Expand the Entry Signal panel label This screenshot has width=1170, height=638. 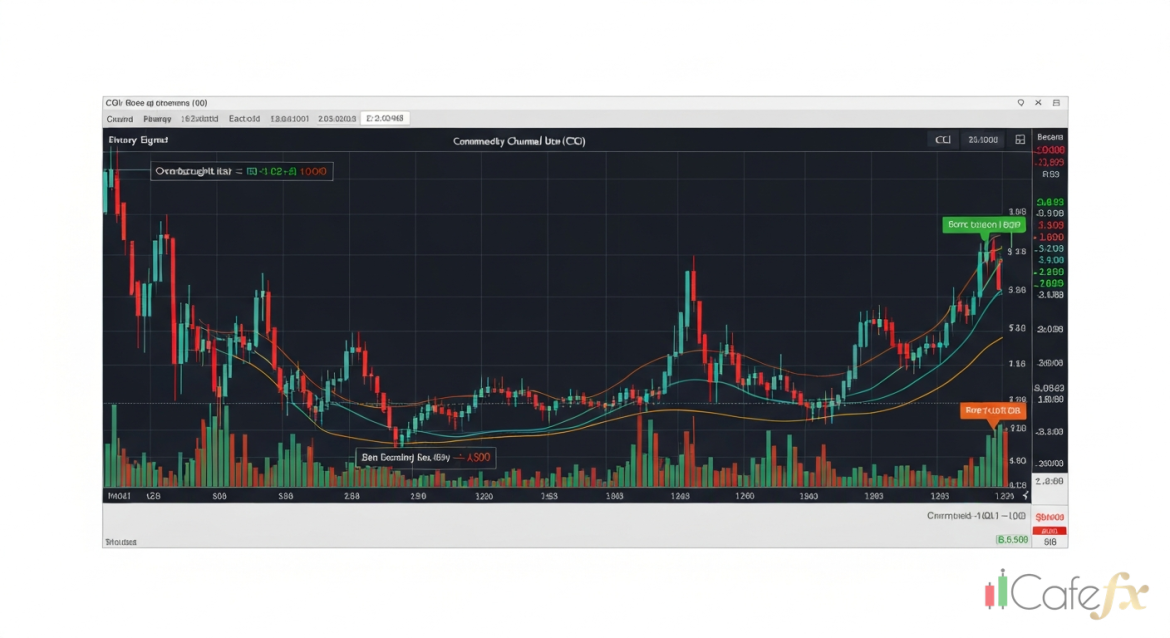(138, 140)
